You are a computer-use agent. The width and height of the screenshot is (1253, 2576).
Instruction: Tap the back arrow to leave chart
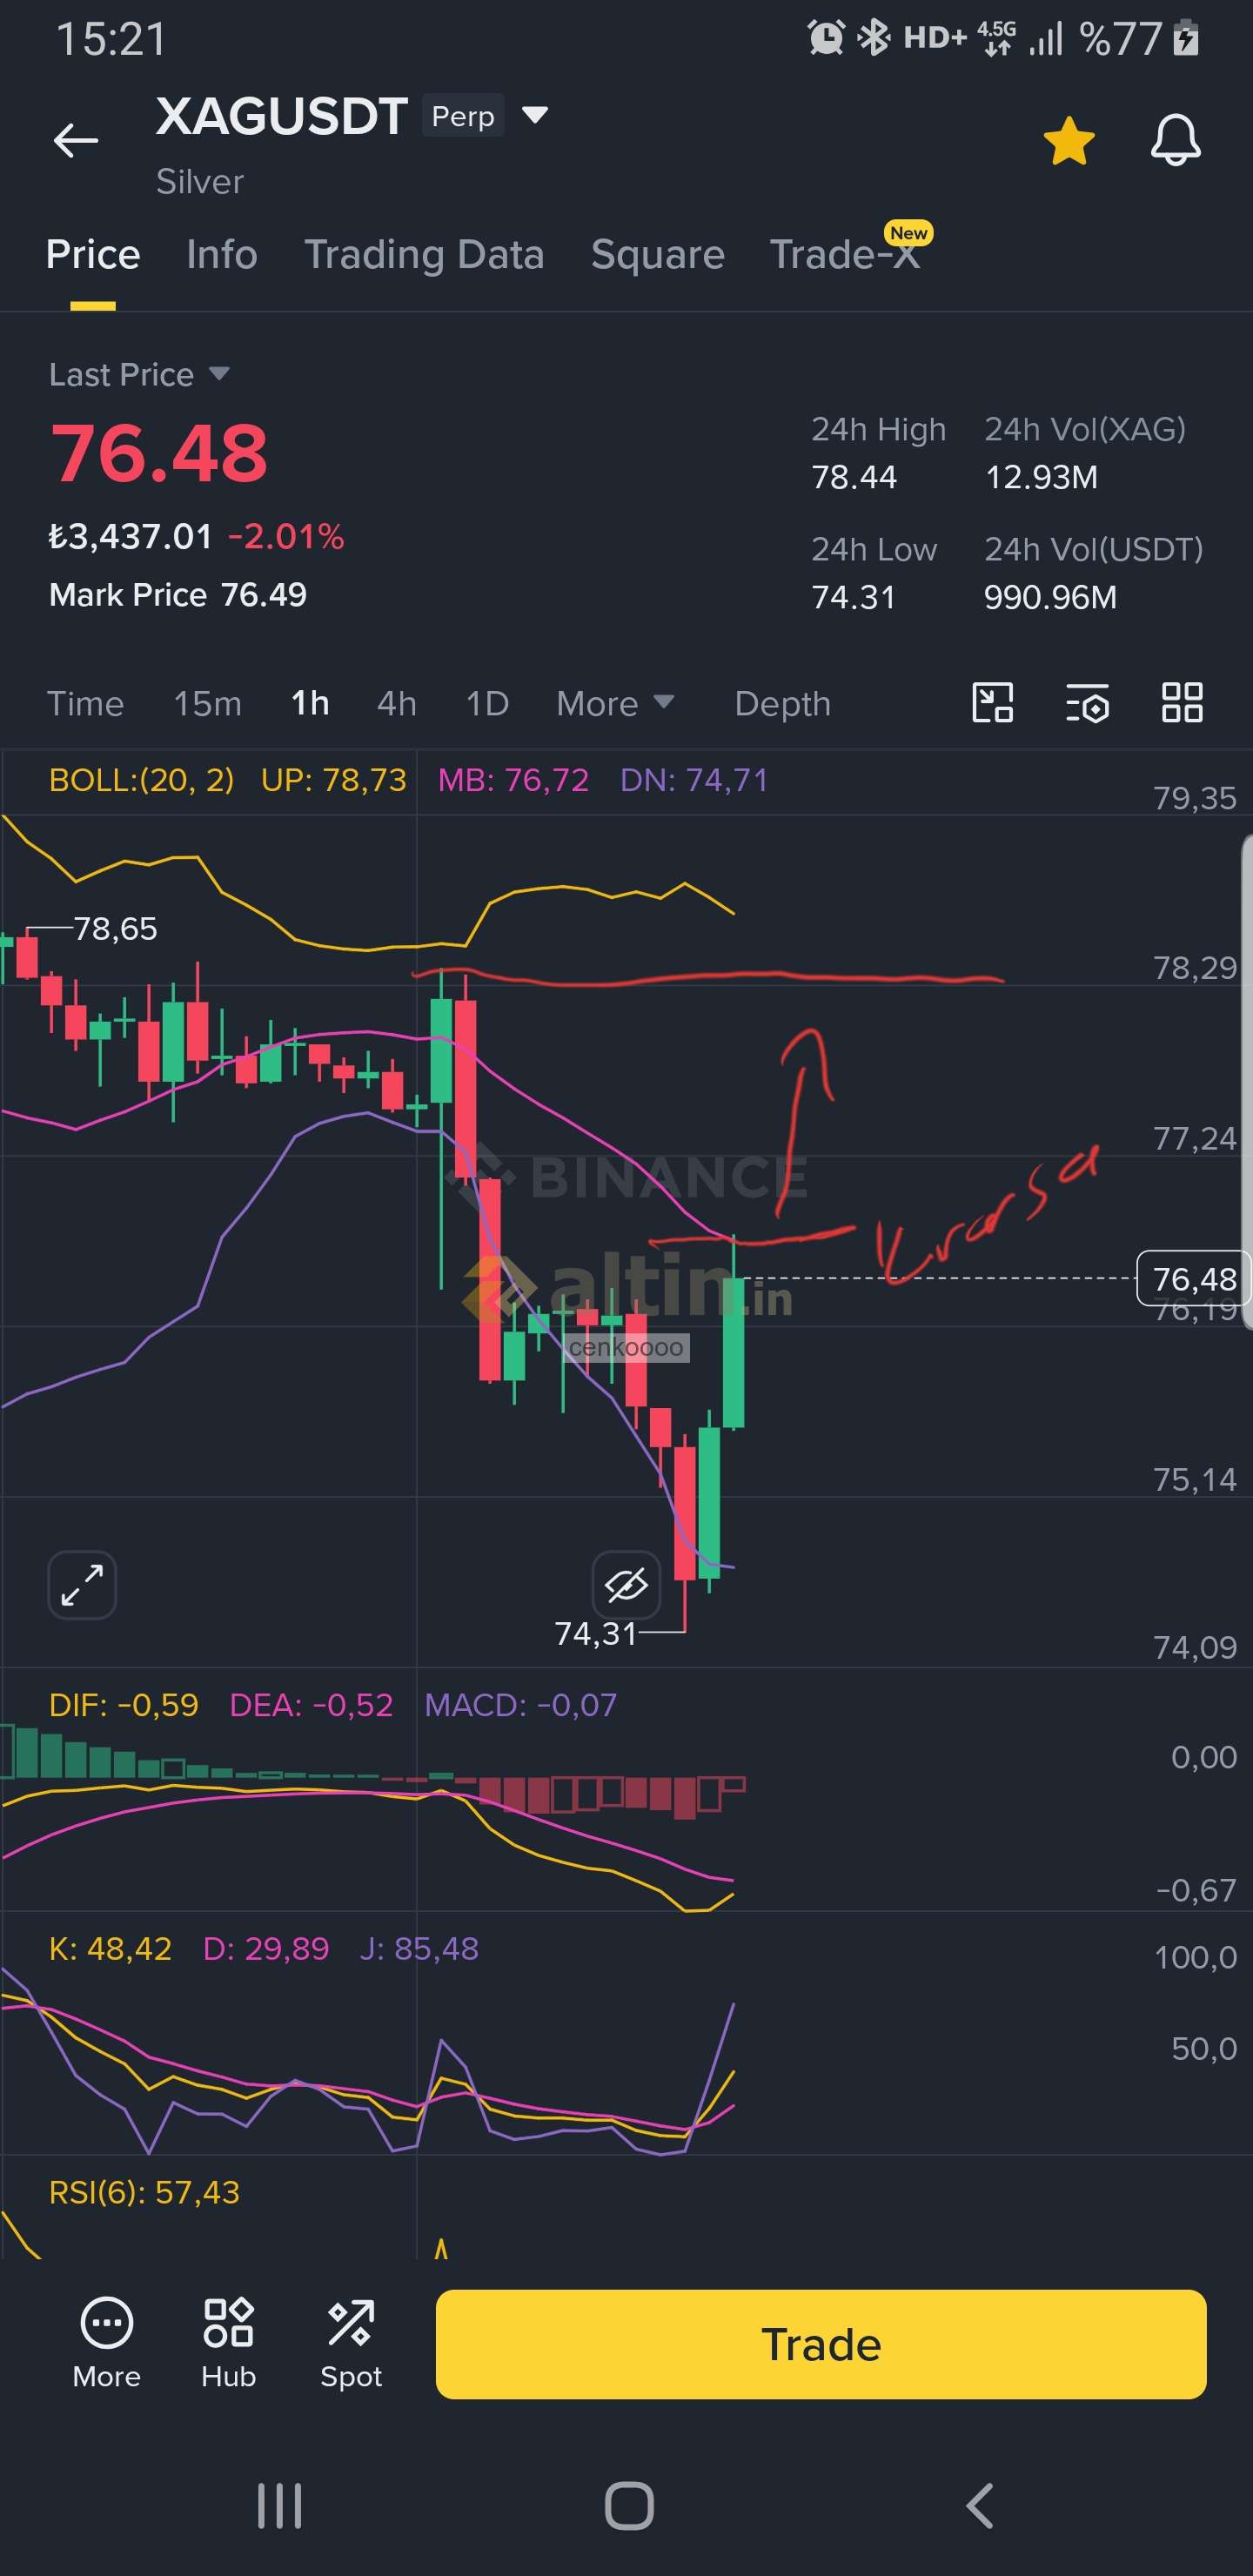coord(76,140)
